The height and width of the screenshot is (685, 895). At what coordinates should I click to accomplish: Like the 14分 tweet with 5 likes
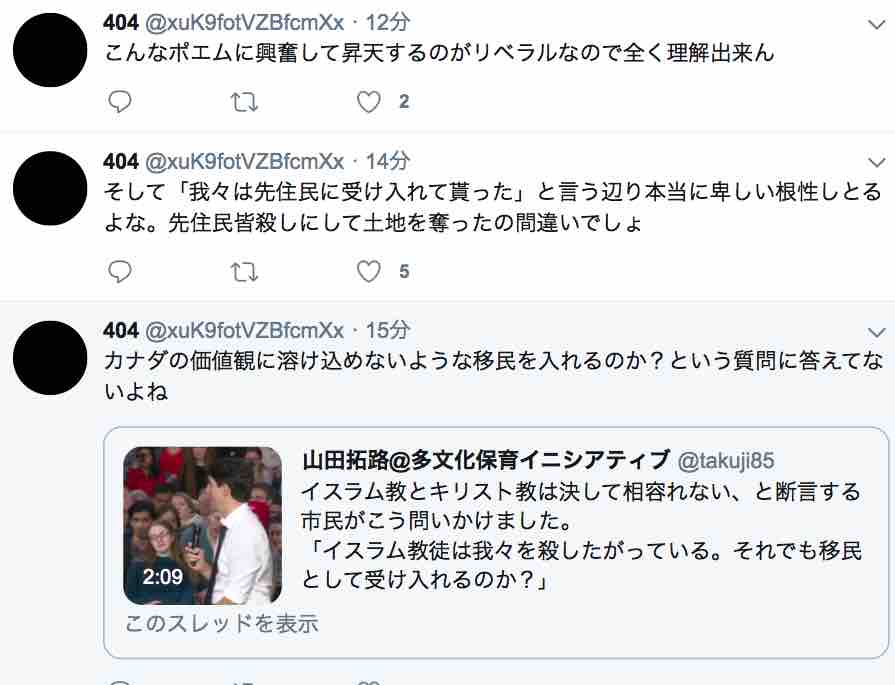[369, 272]
